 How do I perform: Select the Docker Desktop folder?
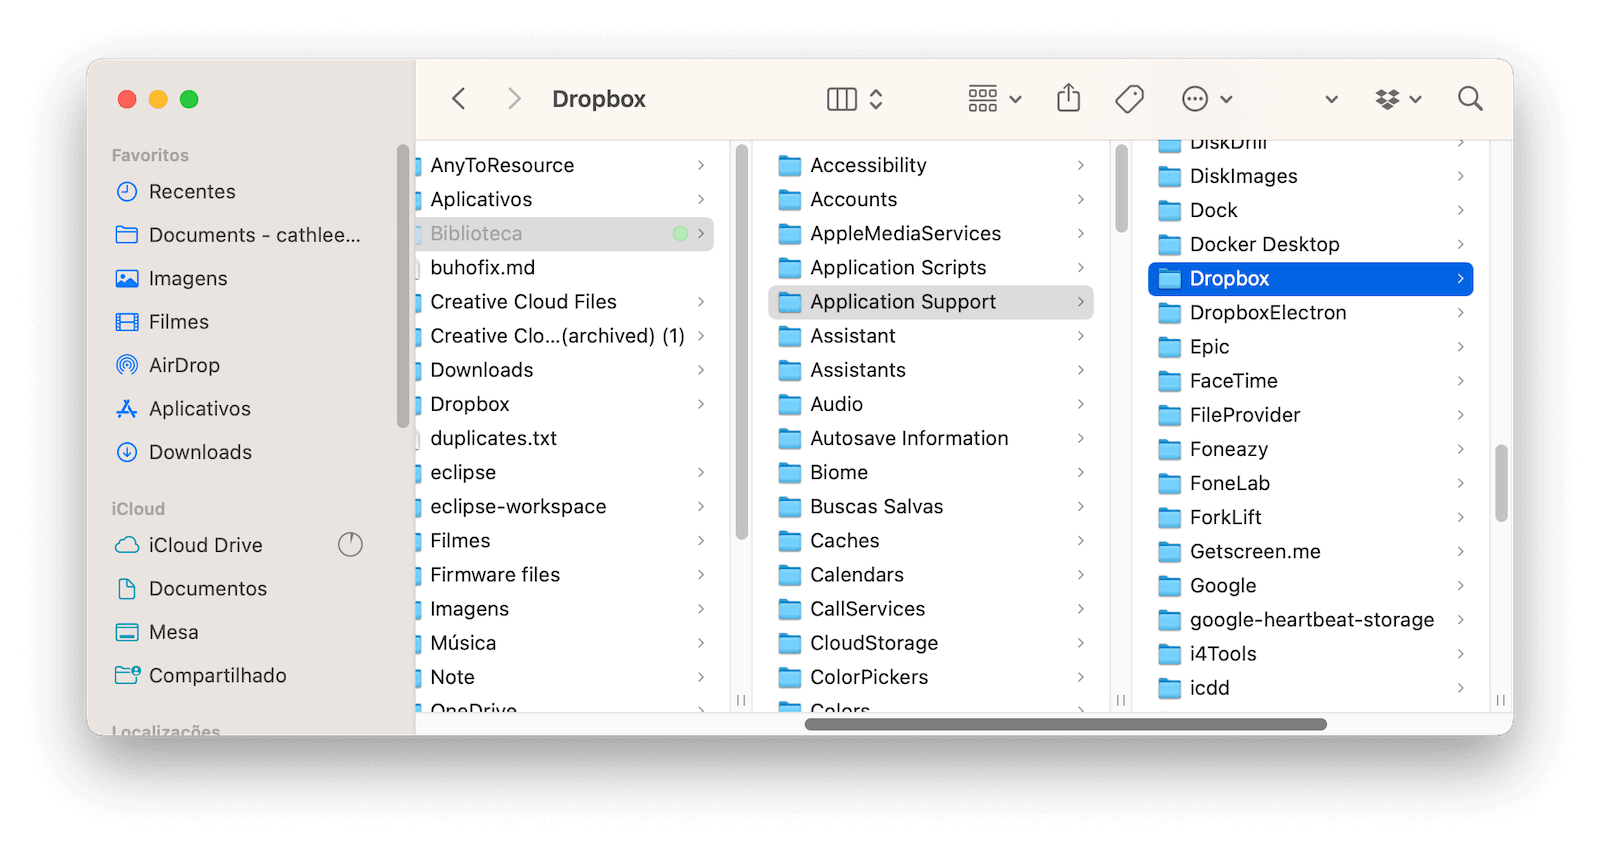(x=1311, y=245)
